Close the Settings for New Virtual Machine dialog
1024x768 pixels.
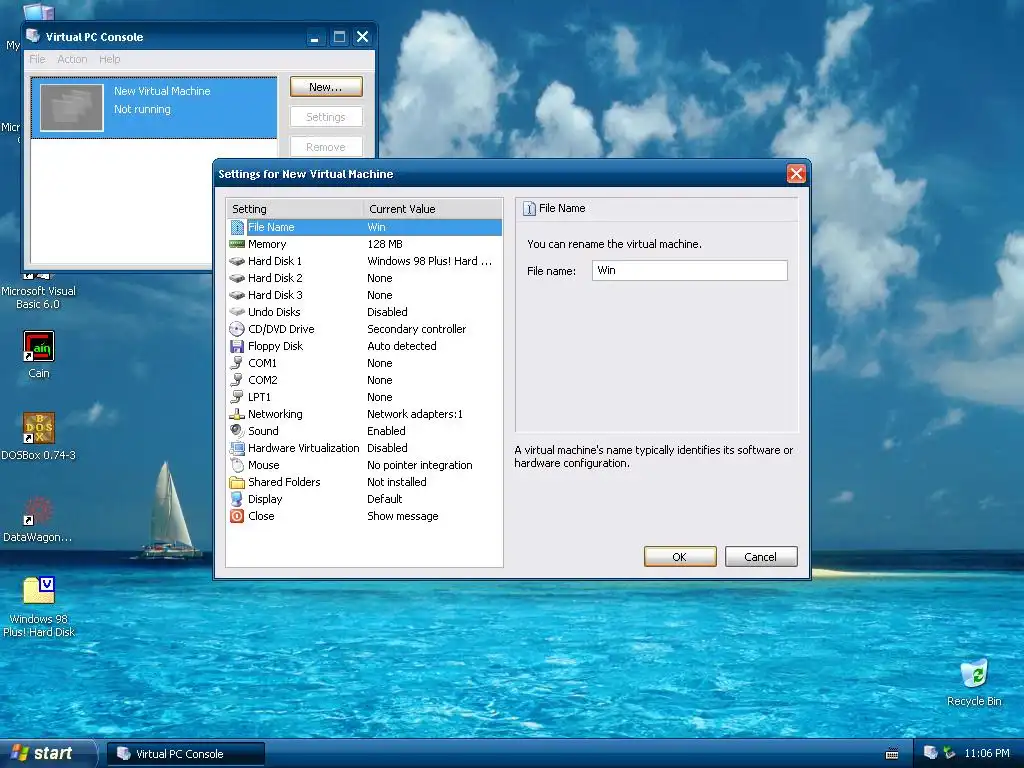point(796,174)
